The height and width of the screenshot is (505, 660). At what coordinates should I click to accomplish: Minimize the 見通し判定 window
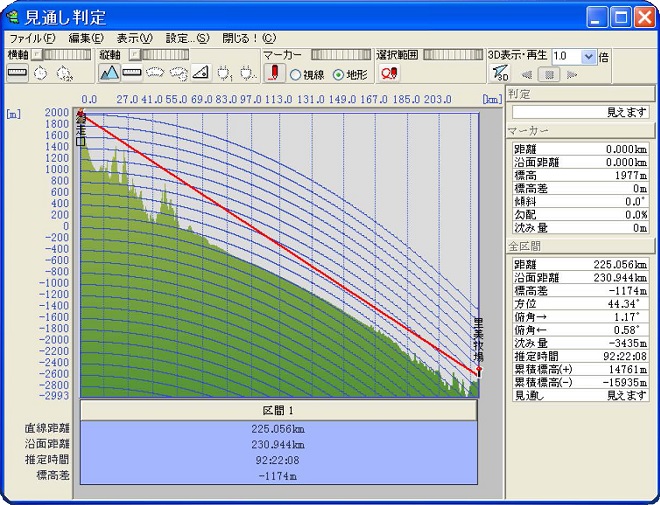596,17
